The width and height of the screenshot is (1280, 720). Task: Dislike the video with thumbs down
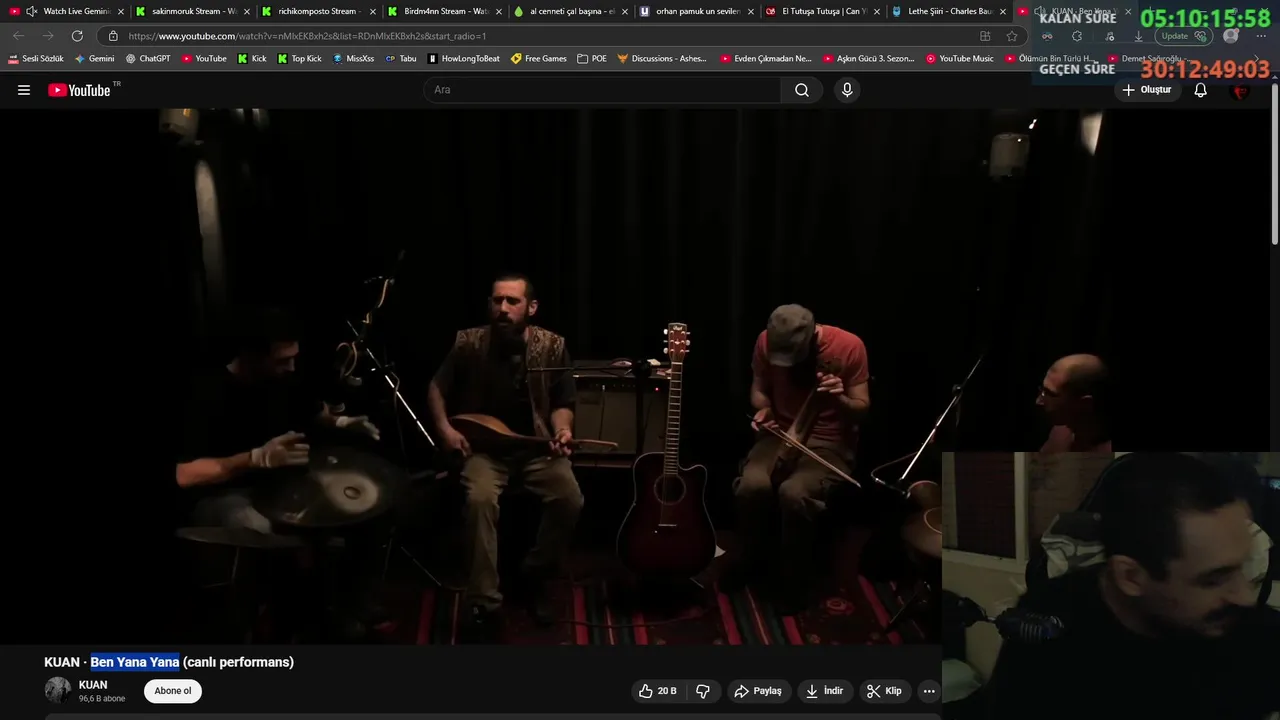click(703, 691)
